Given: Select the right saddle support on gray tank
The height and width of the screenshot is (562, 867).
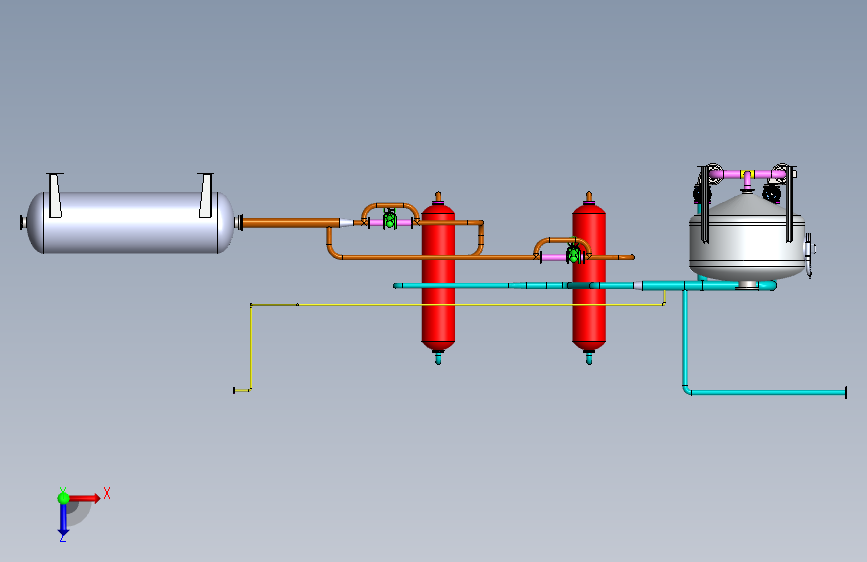Looking at the screenshot, I should (206, 195).
